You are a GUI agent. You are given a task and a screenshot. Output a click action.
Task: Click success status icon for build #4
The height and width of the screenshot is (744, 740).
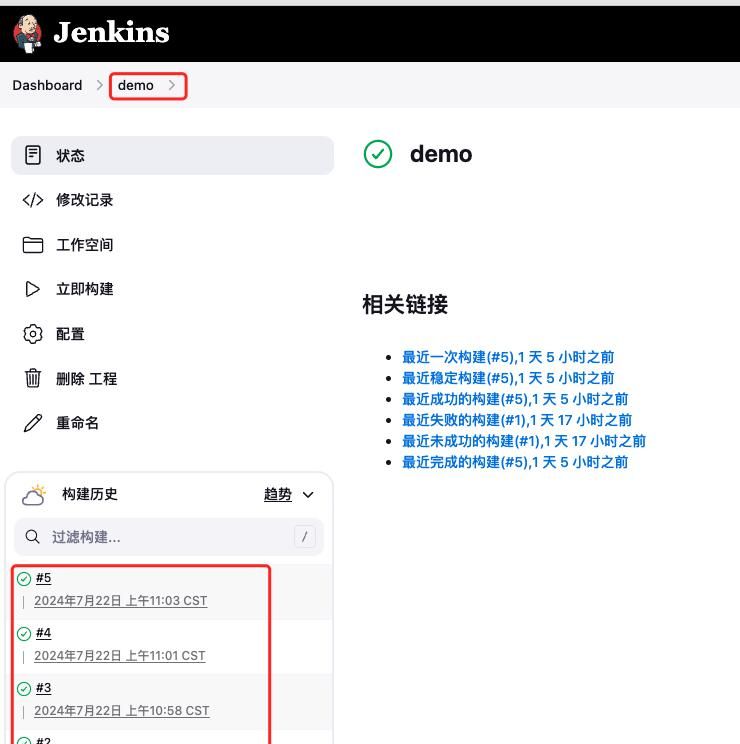(x=24, y=633)
